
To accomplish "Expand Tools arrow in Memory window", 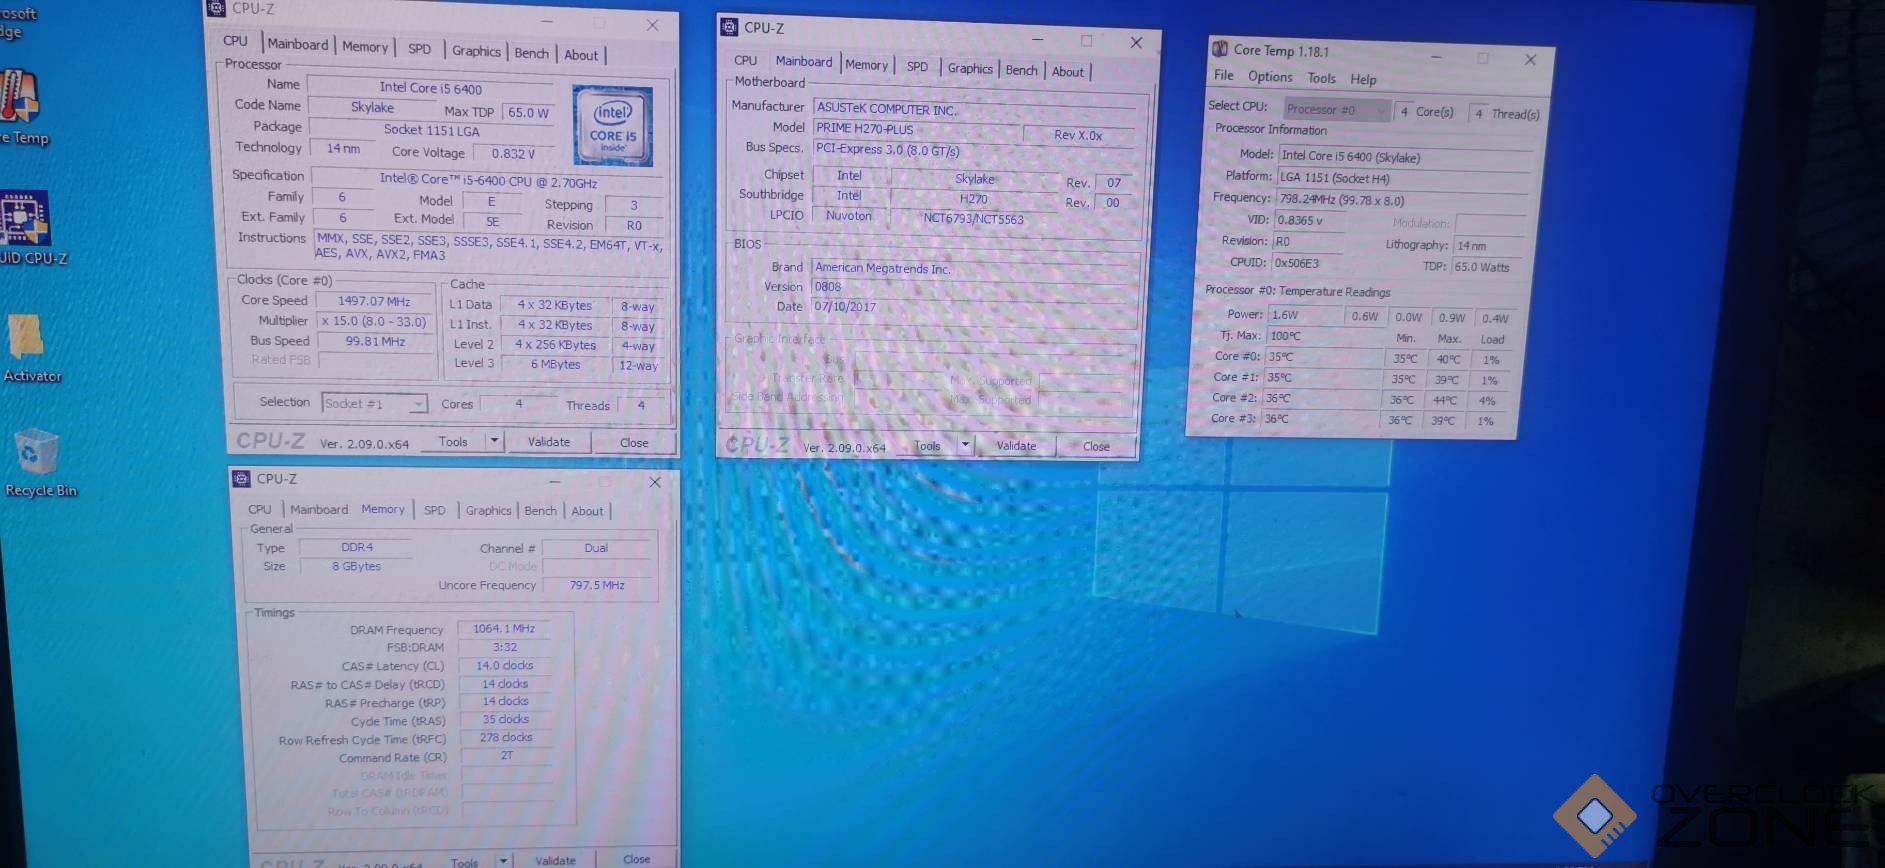I will pyautogui.click(x=504, y=860).
